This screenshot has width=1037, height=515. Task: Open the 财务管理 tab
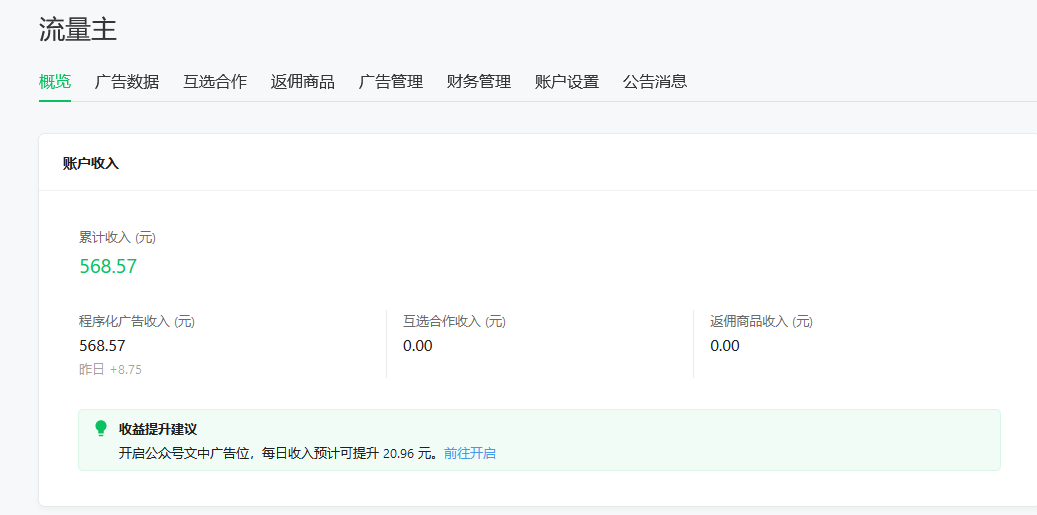click(x=479, y=82)
